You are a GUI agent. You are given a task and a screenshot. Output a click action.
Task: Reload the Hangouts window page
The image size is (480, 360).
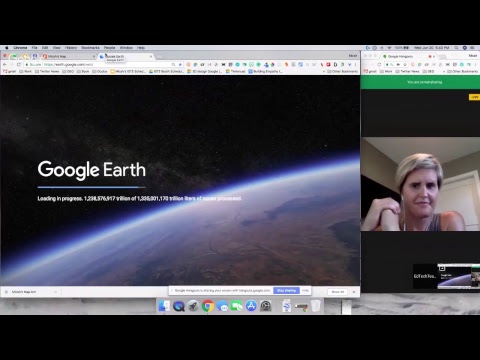pyautogui.click(x=379, y=64)
